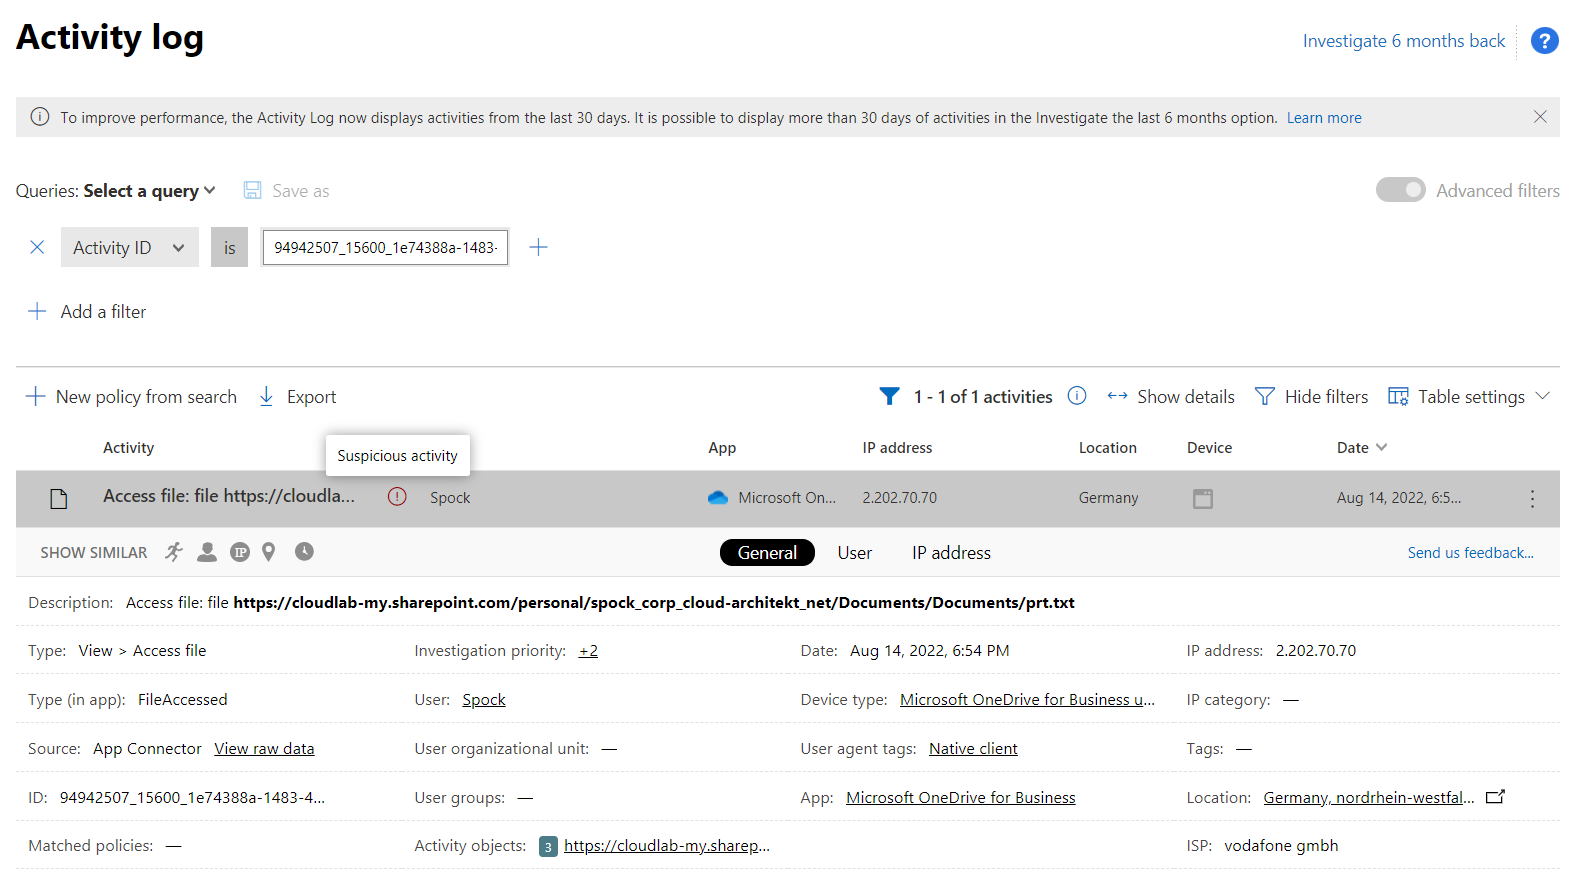Switch to the User tab
Viewport: 1586px width, 895px height.
[x=855, y=552]
